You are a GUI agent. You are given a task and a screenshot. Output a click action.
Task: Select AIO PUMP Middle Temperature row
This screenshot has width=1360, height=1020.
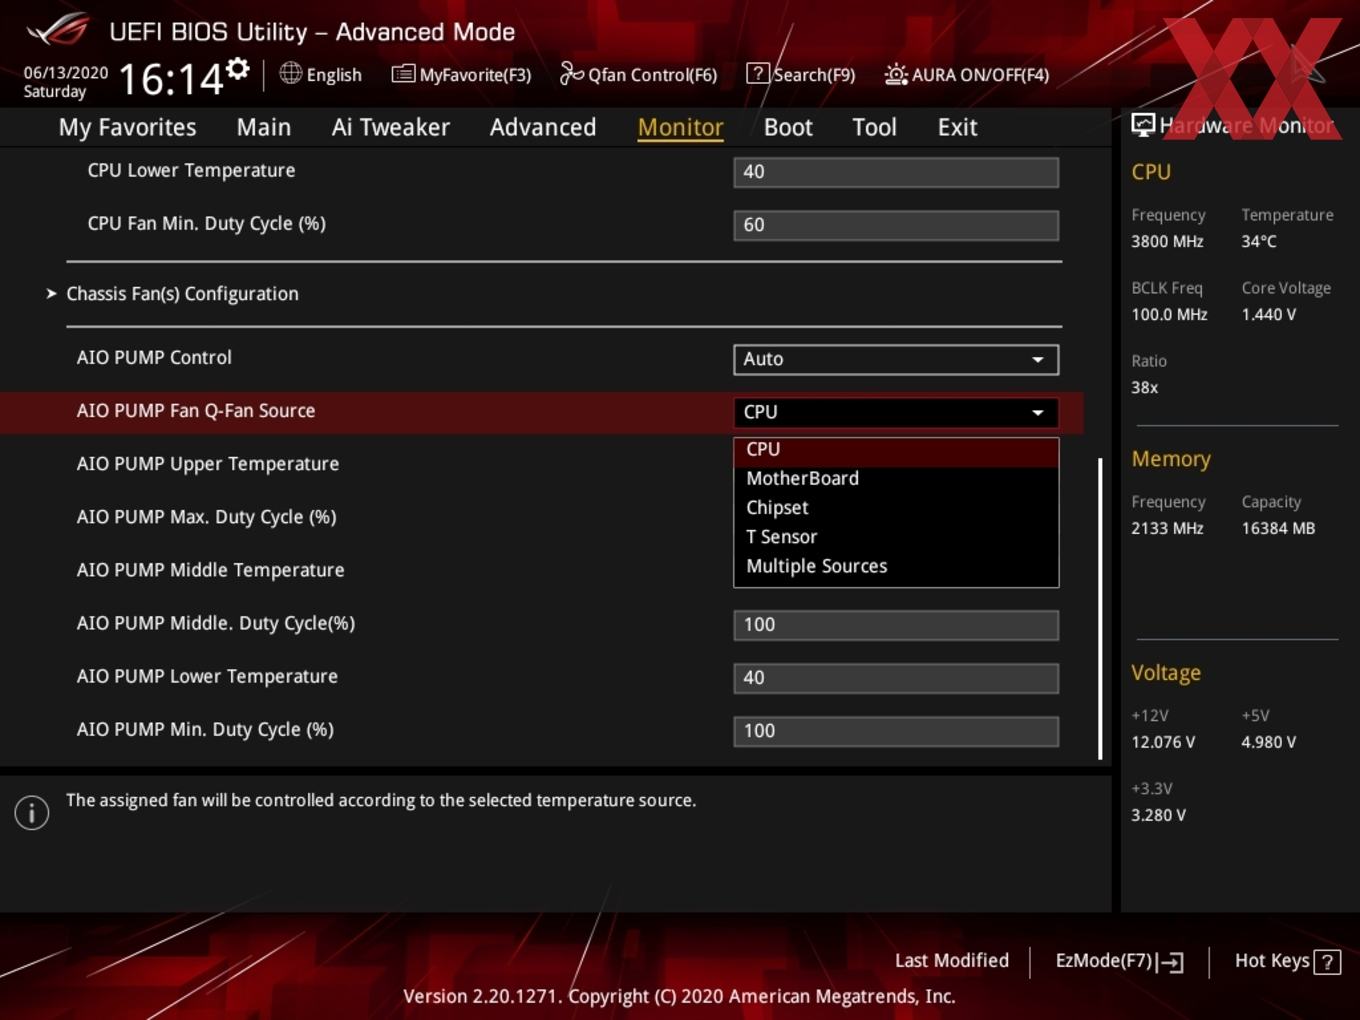point(210,570)
